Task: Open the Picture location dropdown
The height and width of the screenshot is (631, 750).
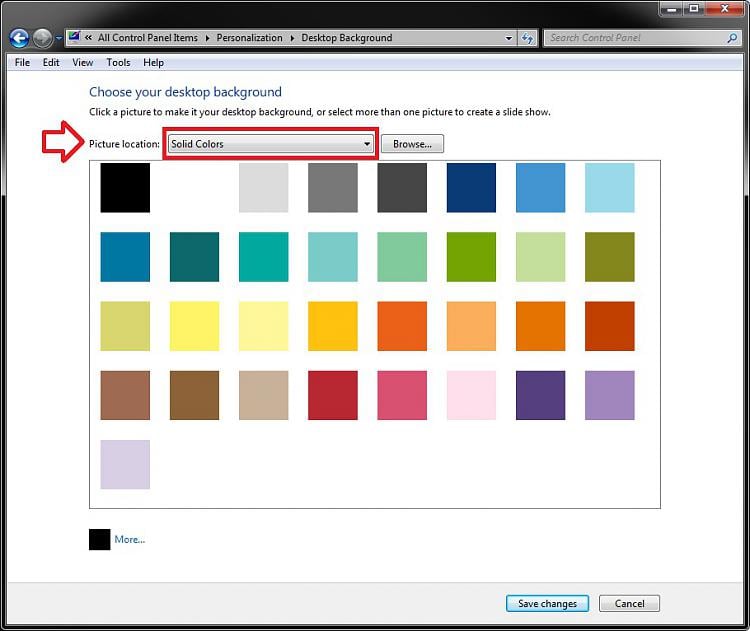Action: click(x=271, y=144)
